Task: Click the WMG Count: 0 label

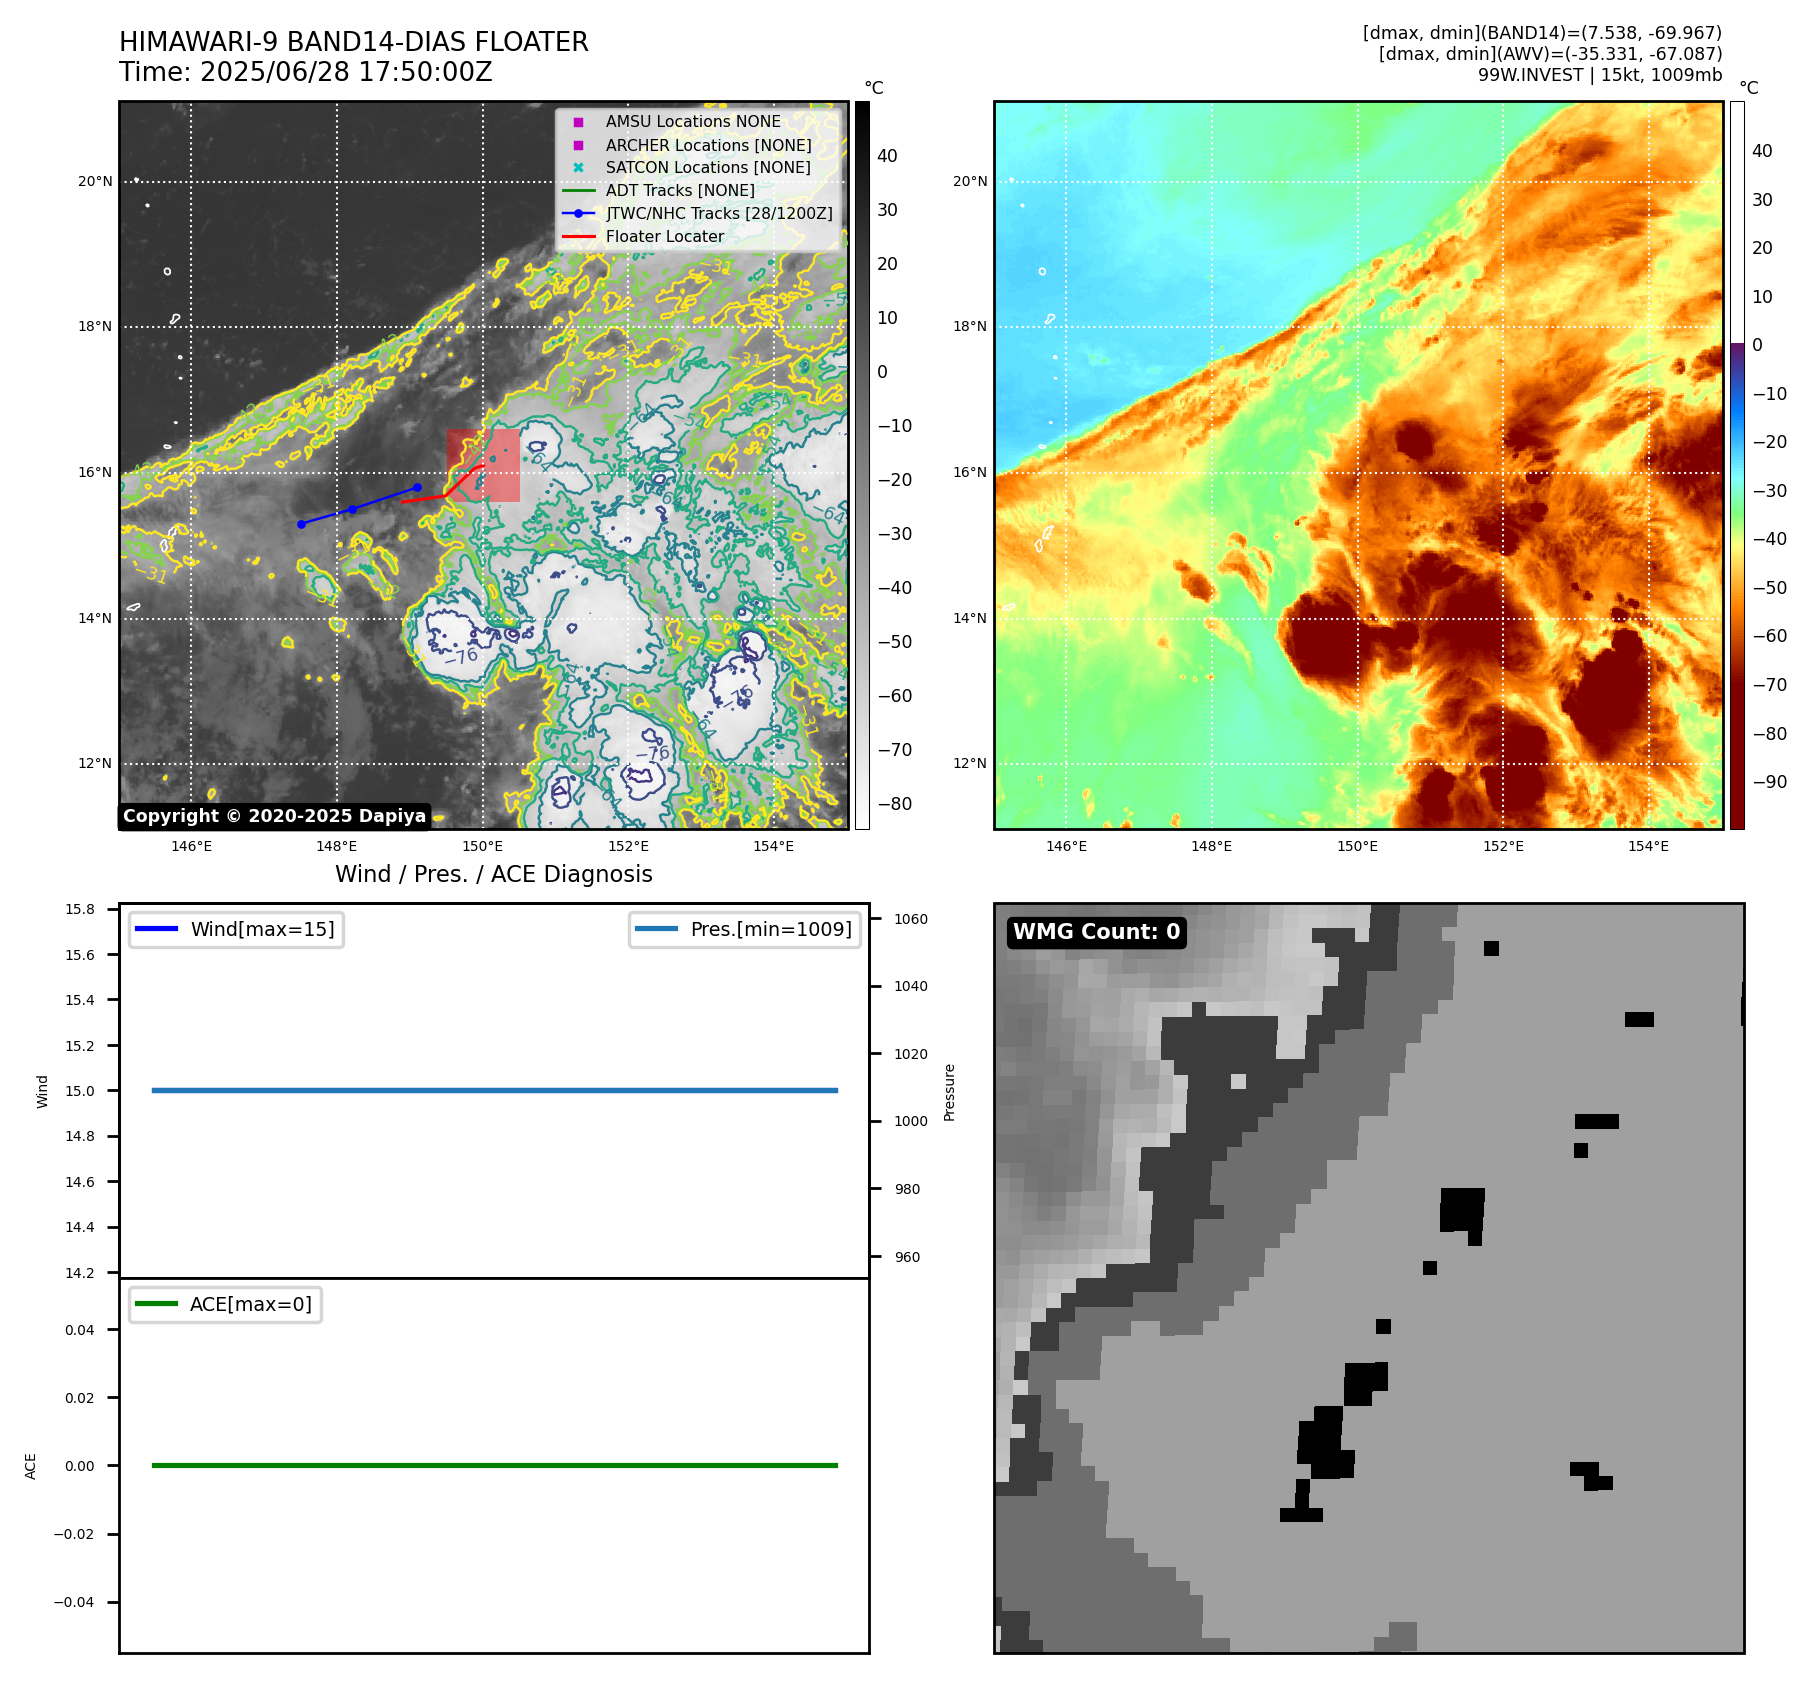Action: tap(1097, 932)
